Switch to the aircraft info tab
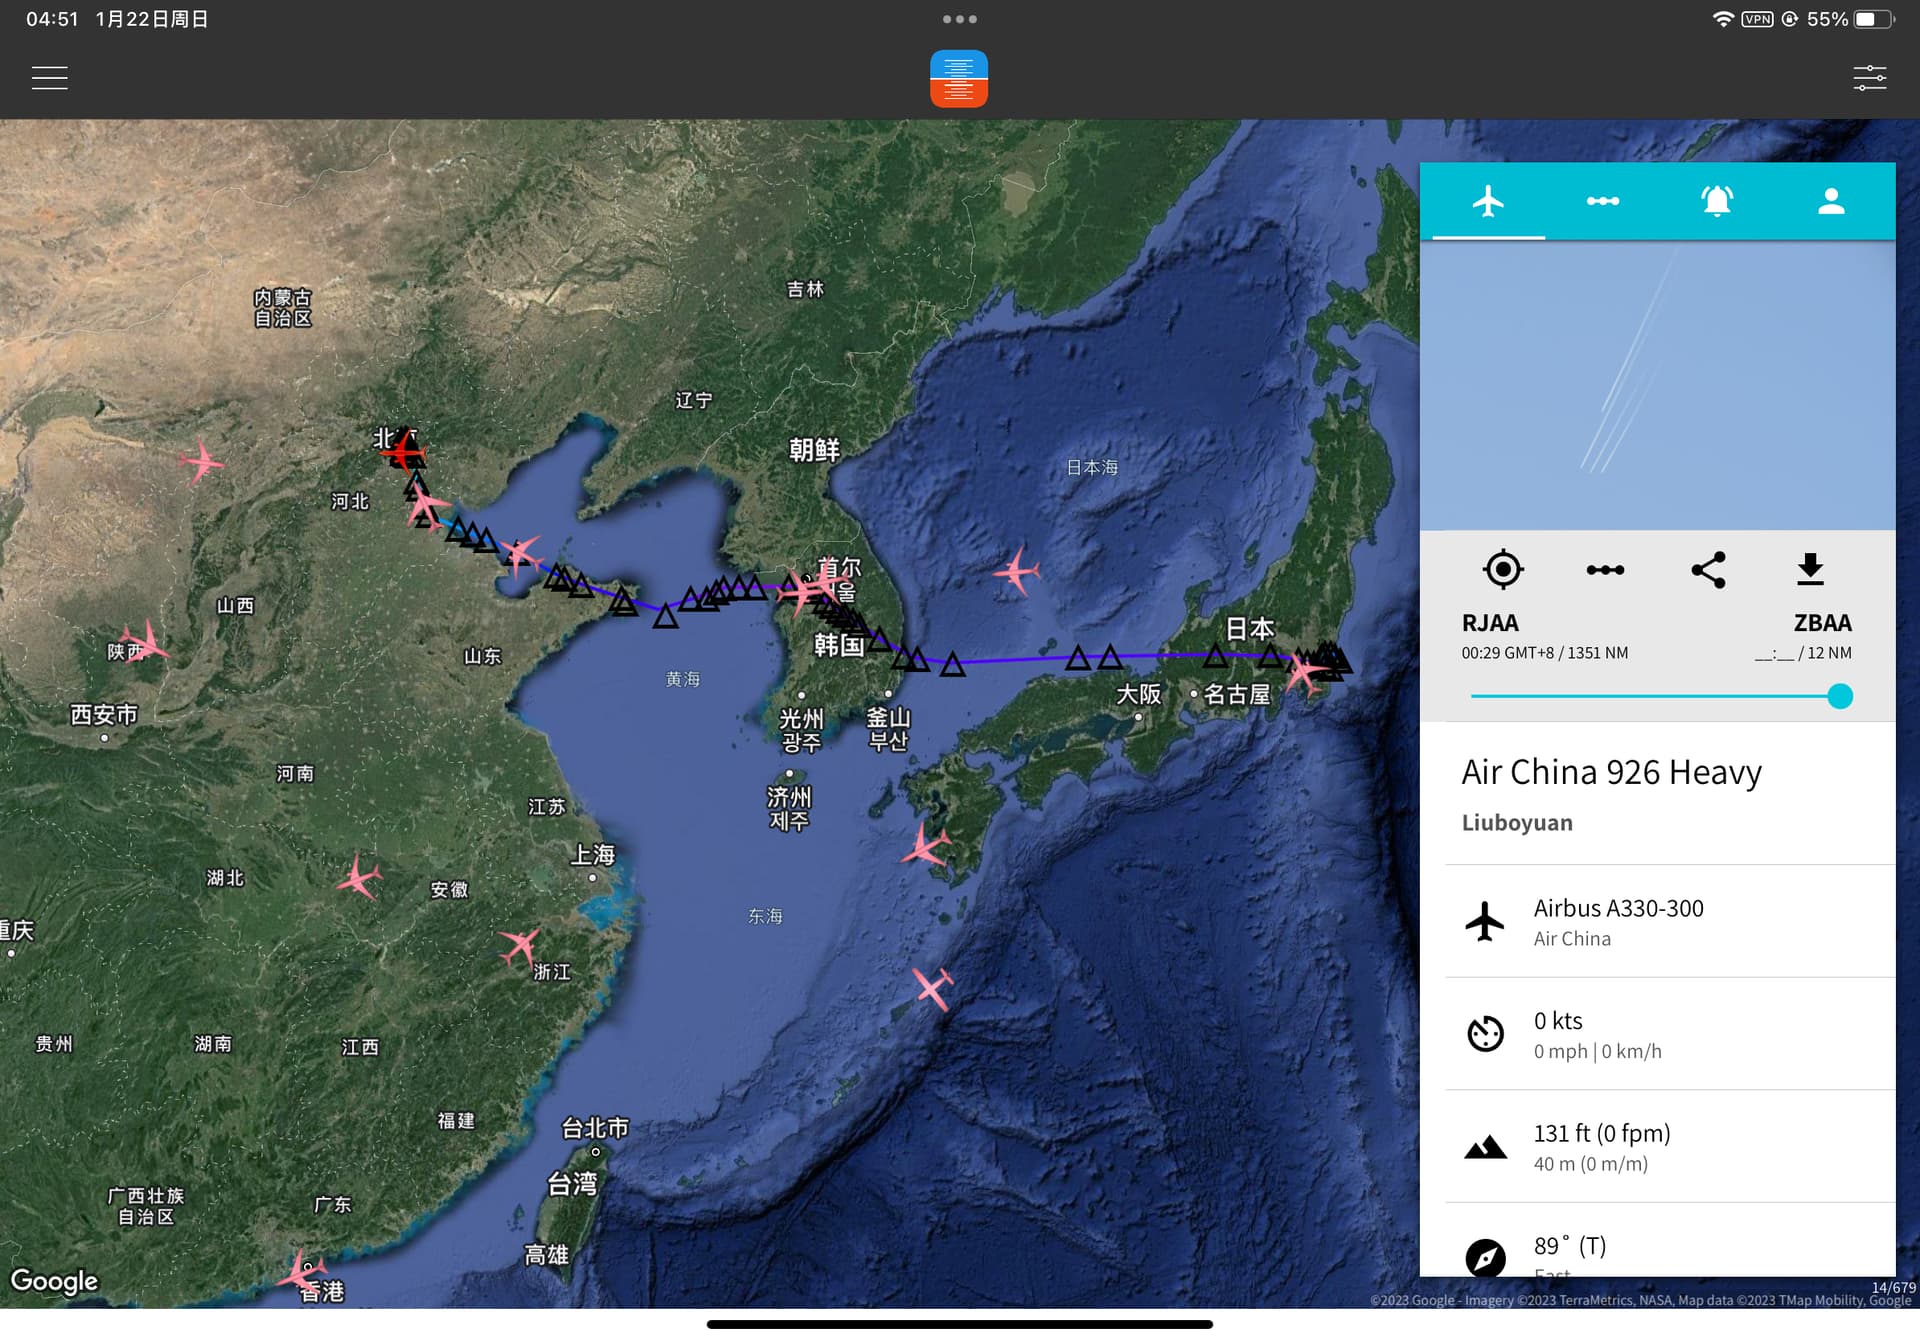1920x1341 pixels. (x=1488, y=201)
